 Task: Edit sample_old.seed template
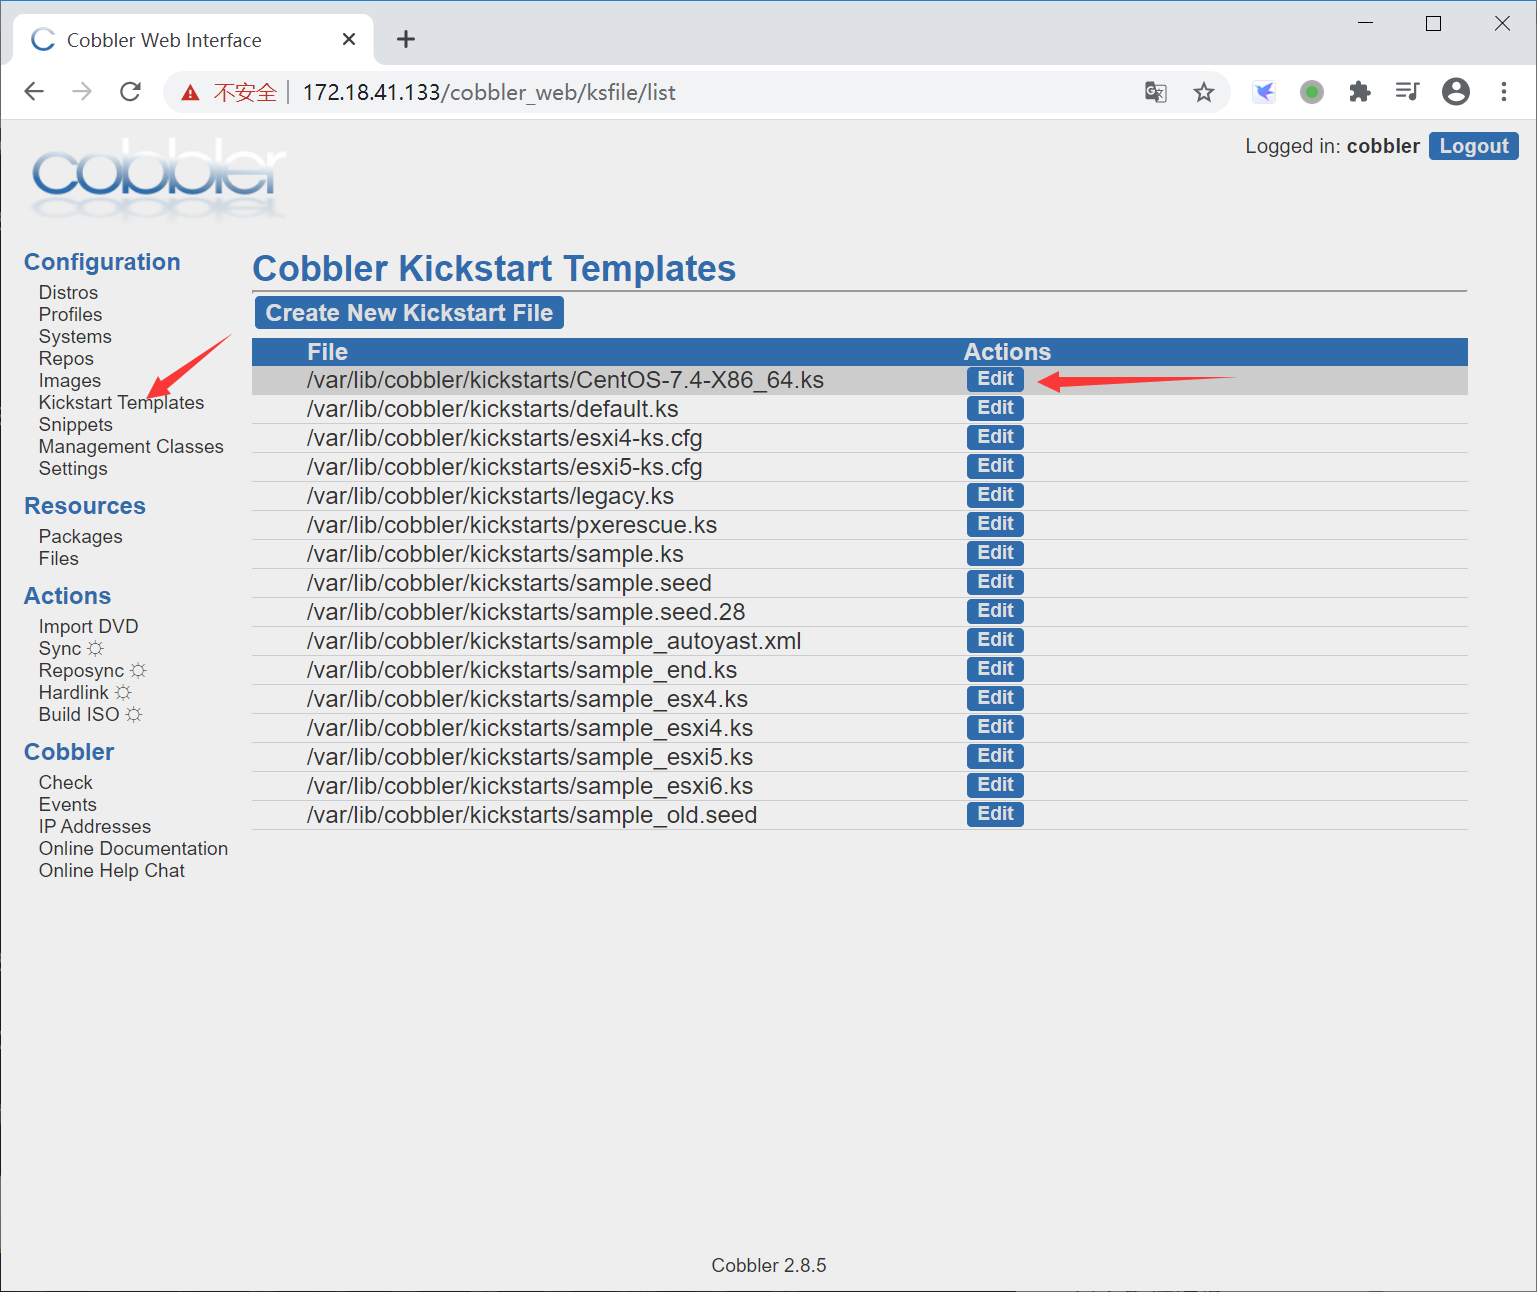pos(995,814)
